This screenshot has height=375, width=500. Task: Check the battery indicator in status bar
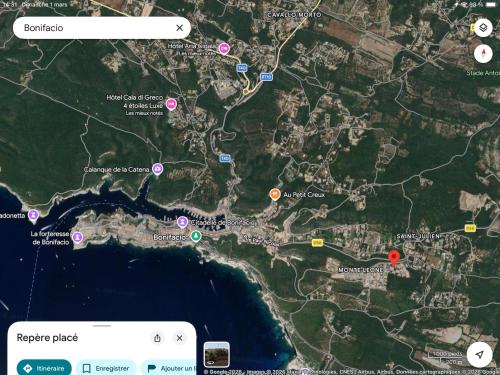[x=491, y=5]
